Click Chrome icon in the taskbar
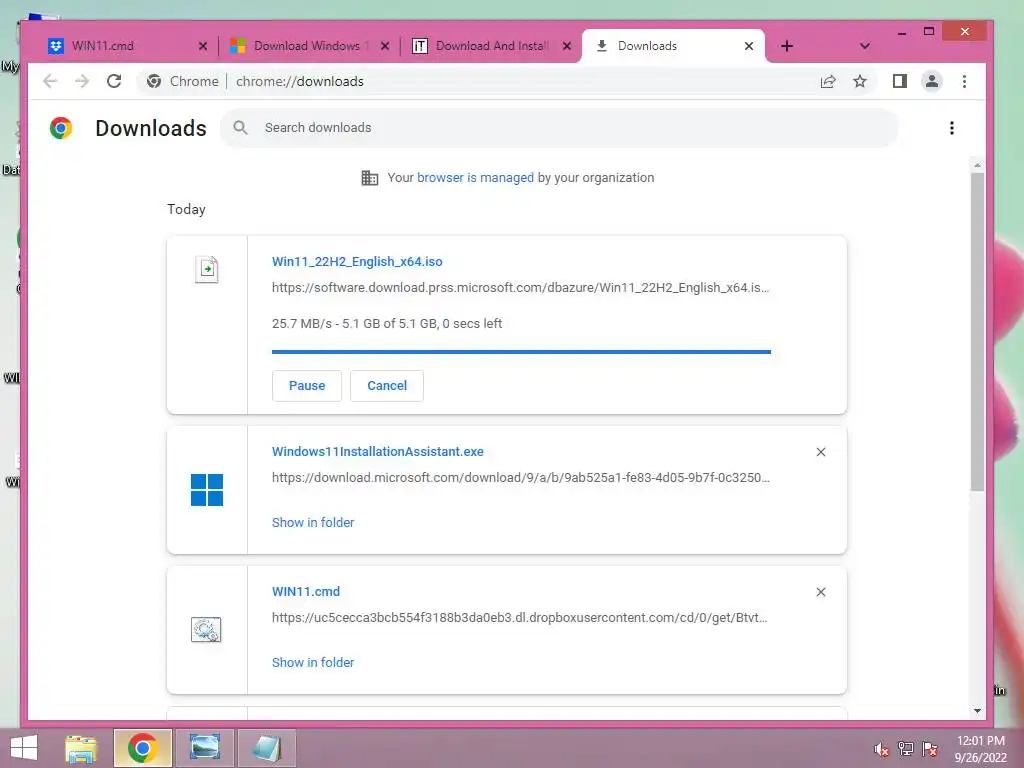This screenshot has width=1024, height=768. pyautogui.click(x=142, y=748)
